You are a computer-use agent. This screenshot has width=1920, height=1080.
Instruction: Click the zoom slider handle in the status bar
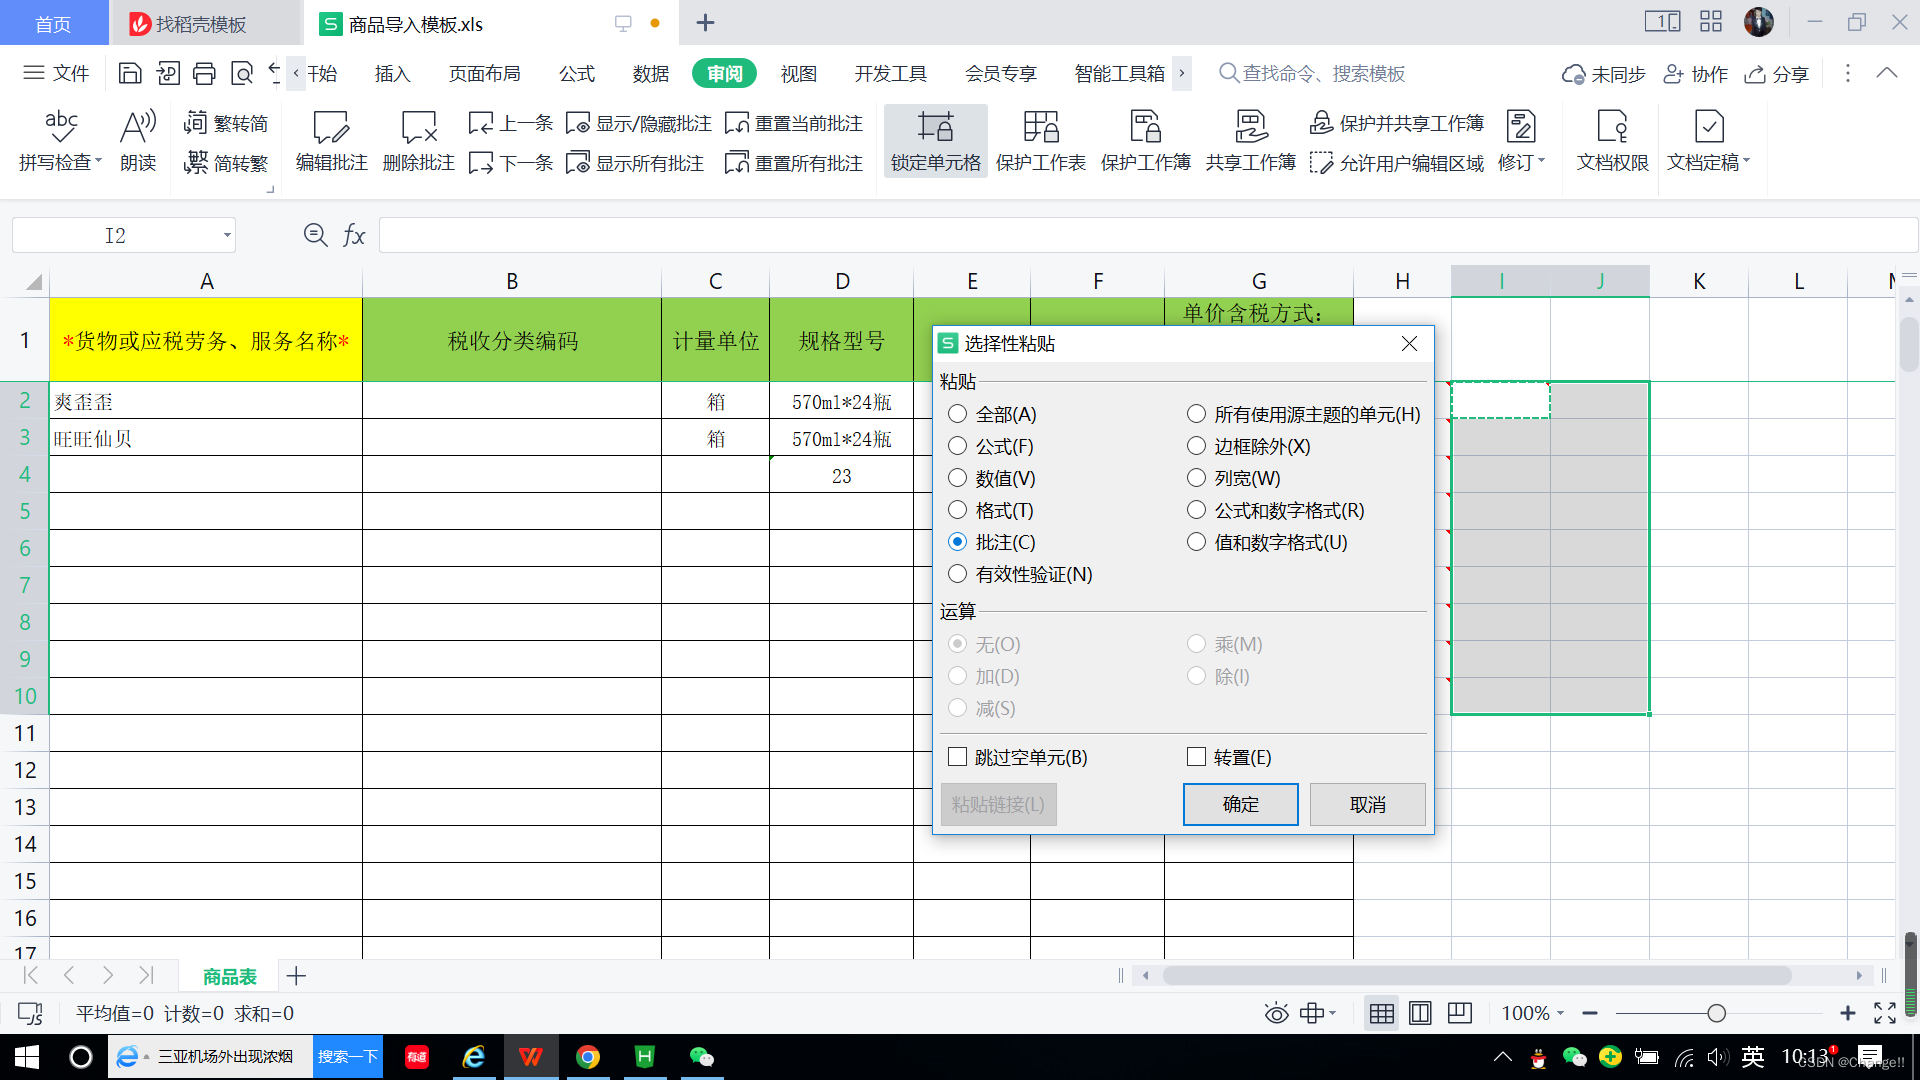coord(1716,1014)
